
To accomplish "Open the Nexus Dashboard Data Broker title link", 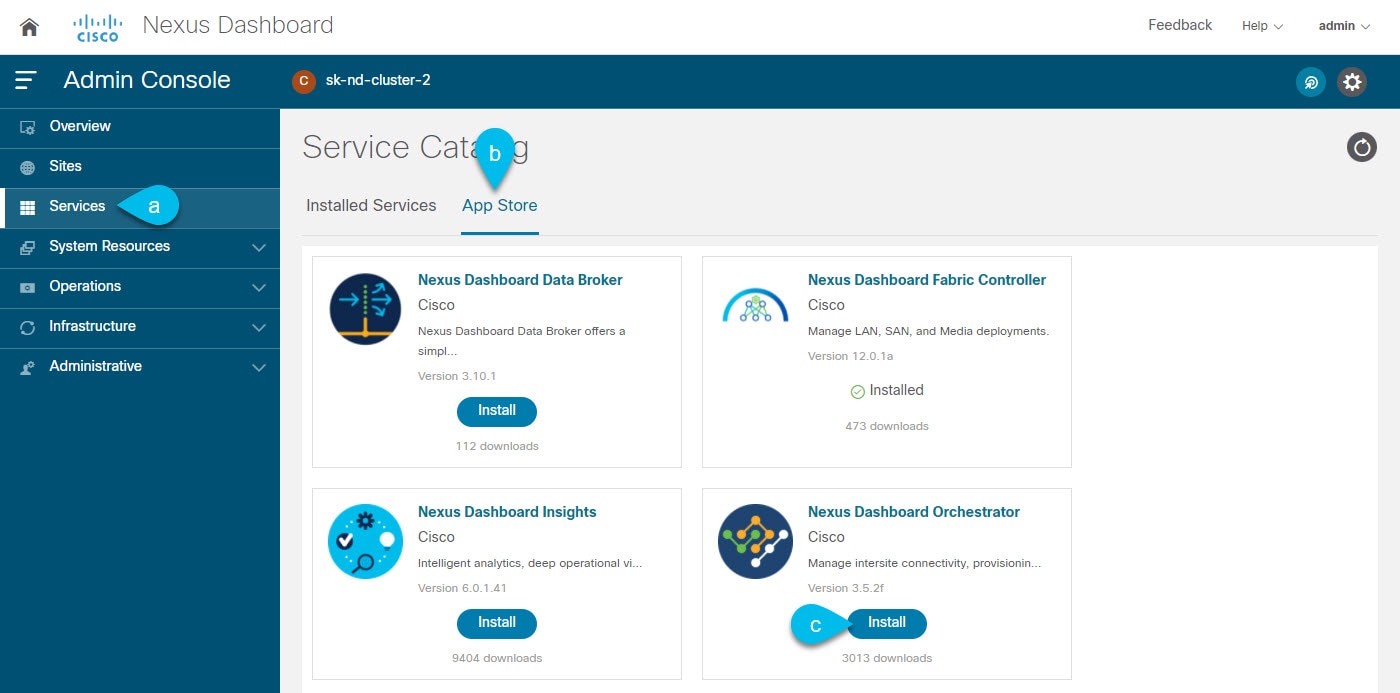I will [x=520, y=280].
